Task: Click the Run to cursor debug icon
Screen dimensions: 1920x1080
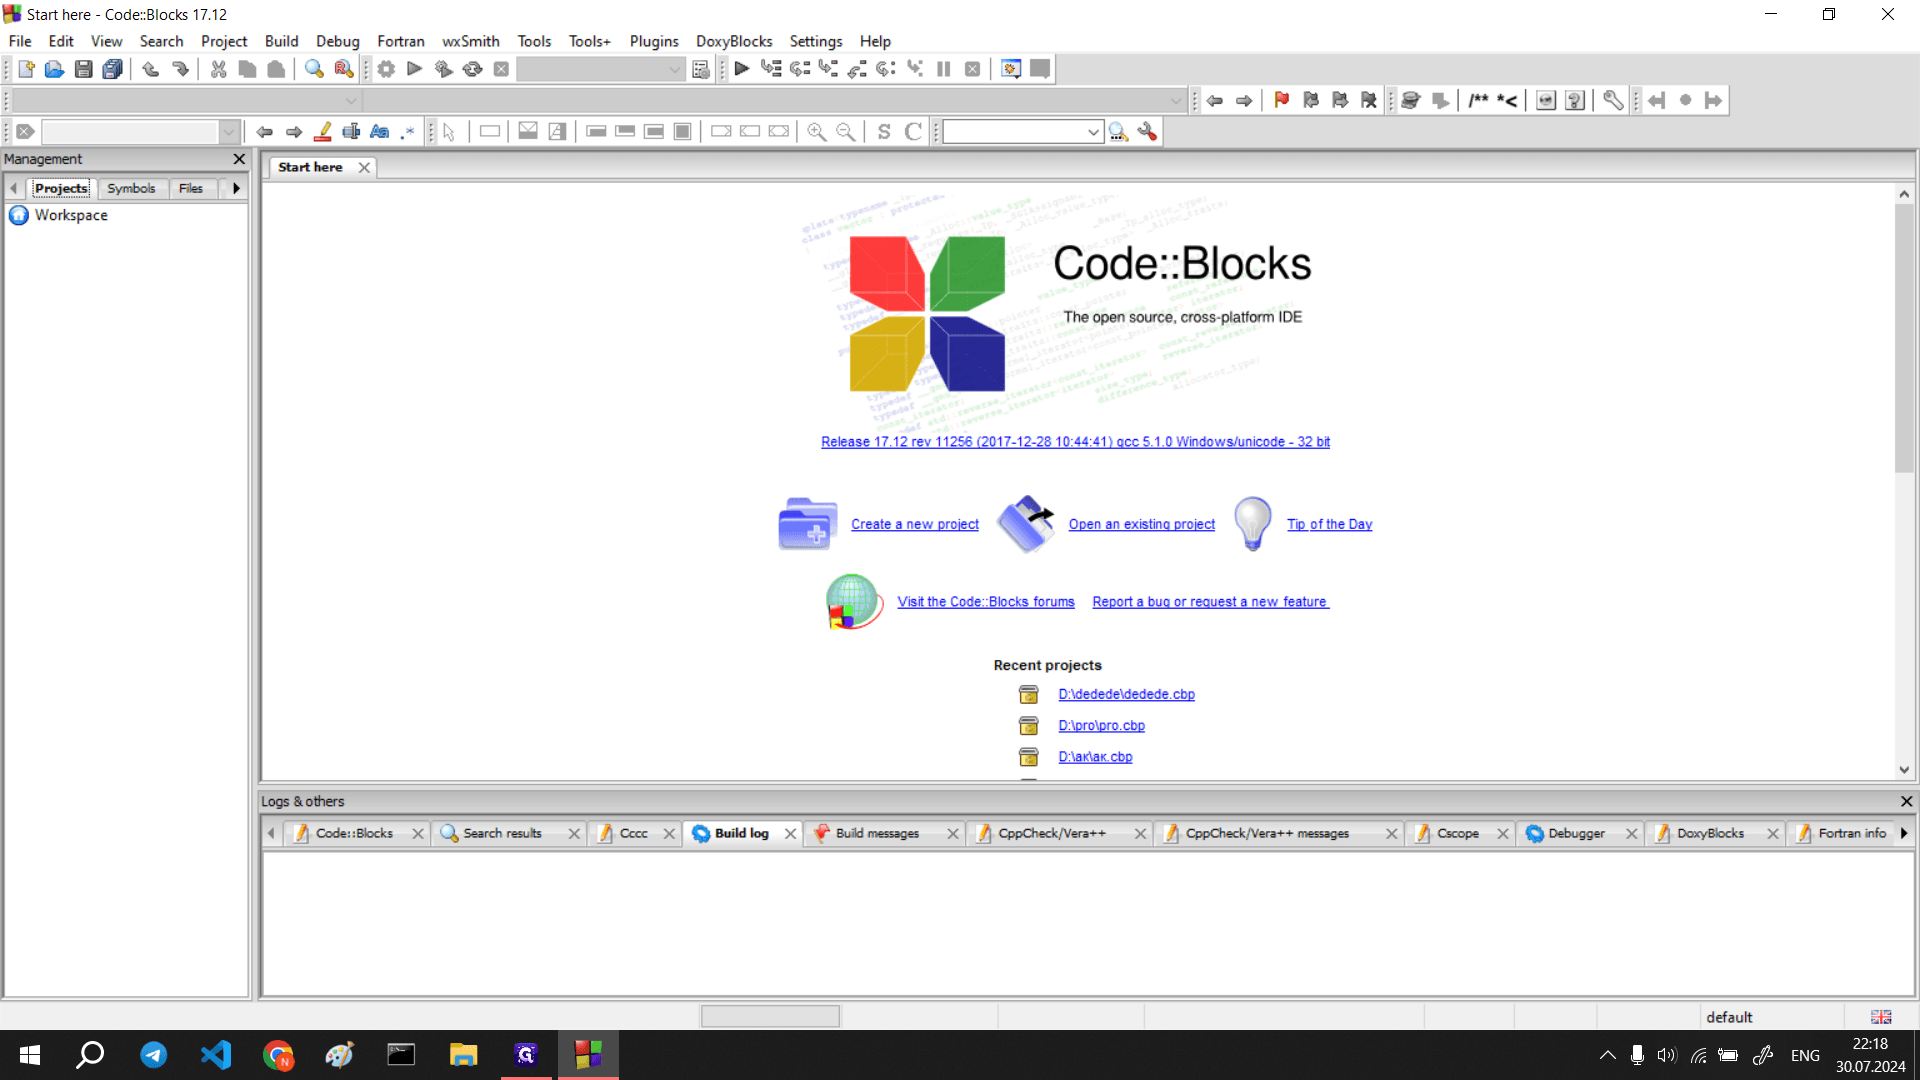Action: pyautogui.click(x=771, y=69)
